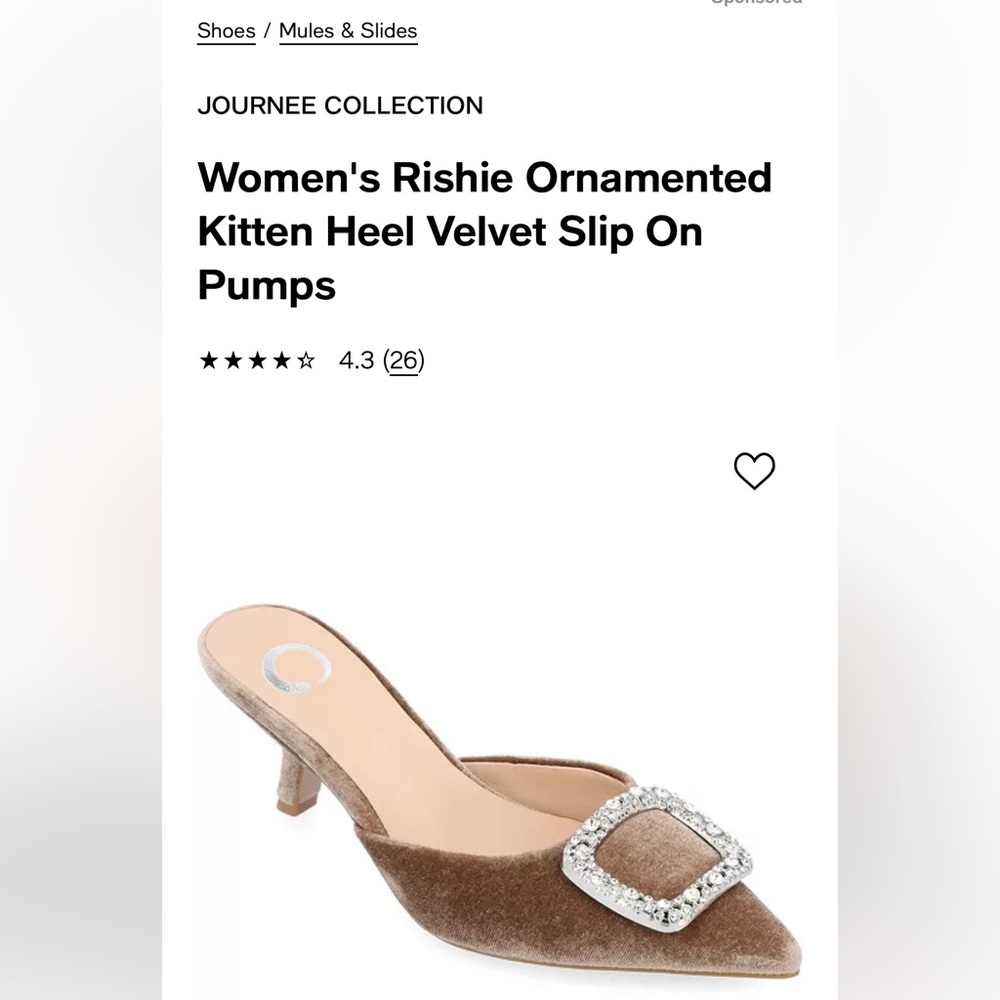Click the second rating star
Image resolution: width=1000 pixels, height=1000 pixels.
(x=233, y=361)
